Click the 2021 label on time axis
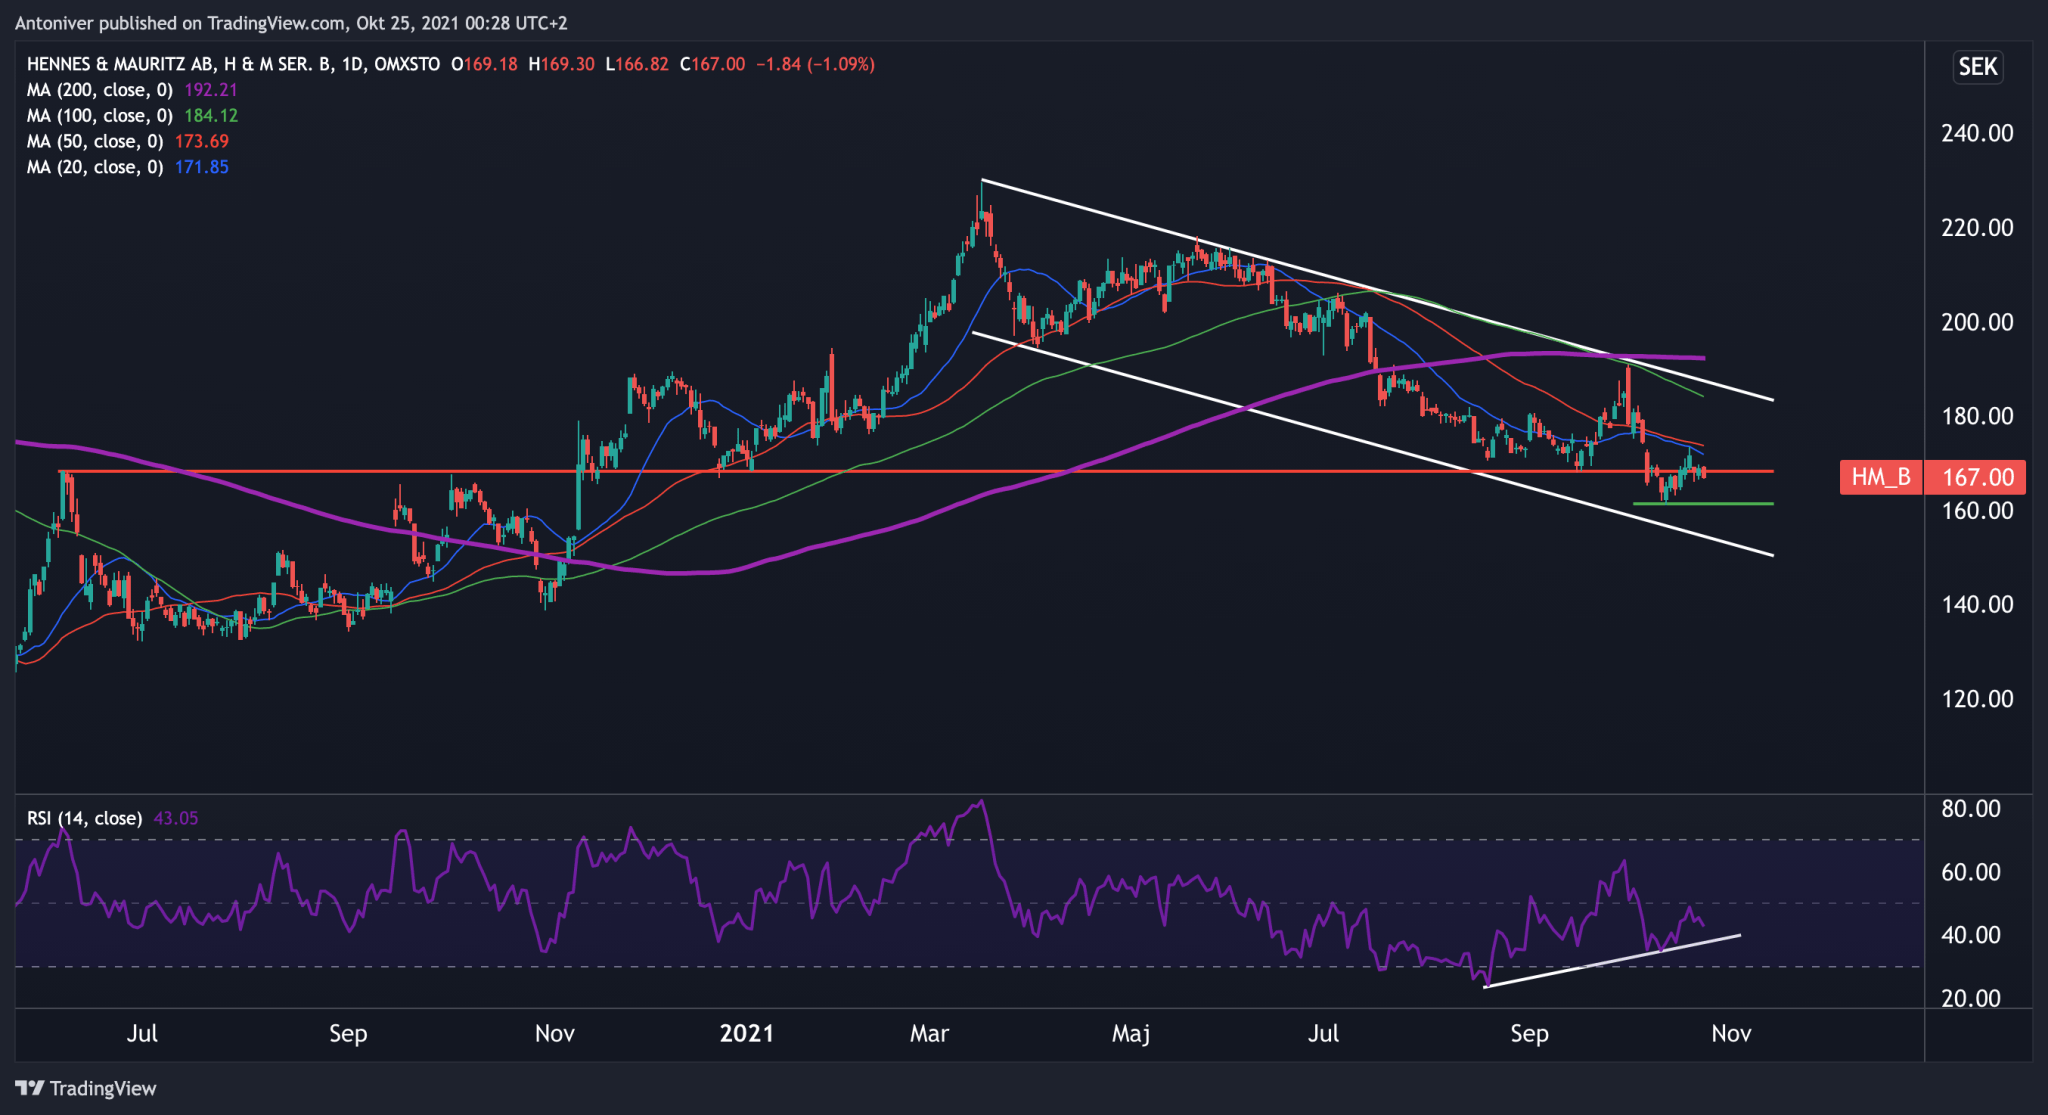The width and height of the screenshot is (2048, 1115). (746, 1033)
